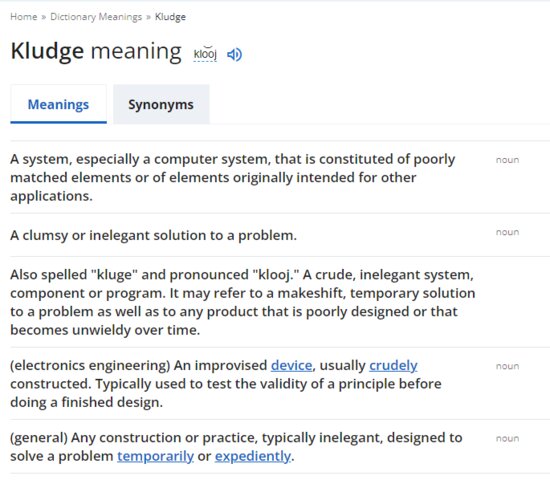The height and width of the screenshot is (484, 550).
Task: Open the crudely word link
Action: point(393,365)
